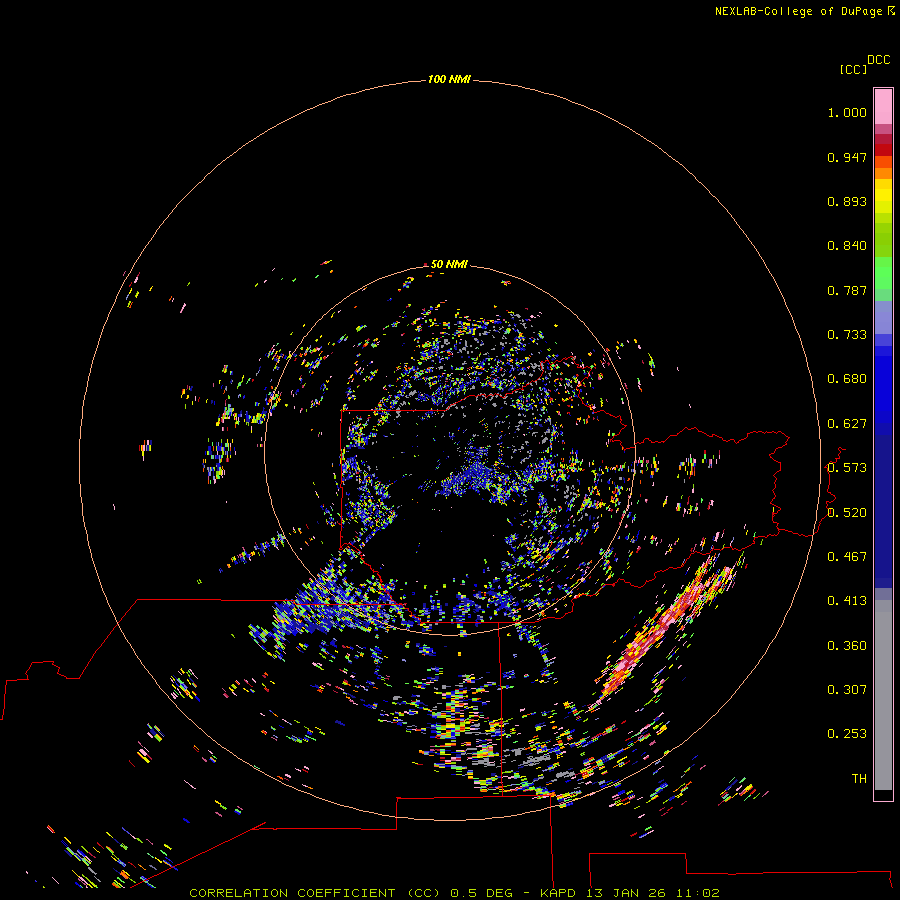This screenshot has width=900, height=900.
Task: Click the 0.360 legend value
Action: (x=847, y=646)
